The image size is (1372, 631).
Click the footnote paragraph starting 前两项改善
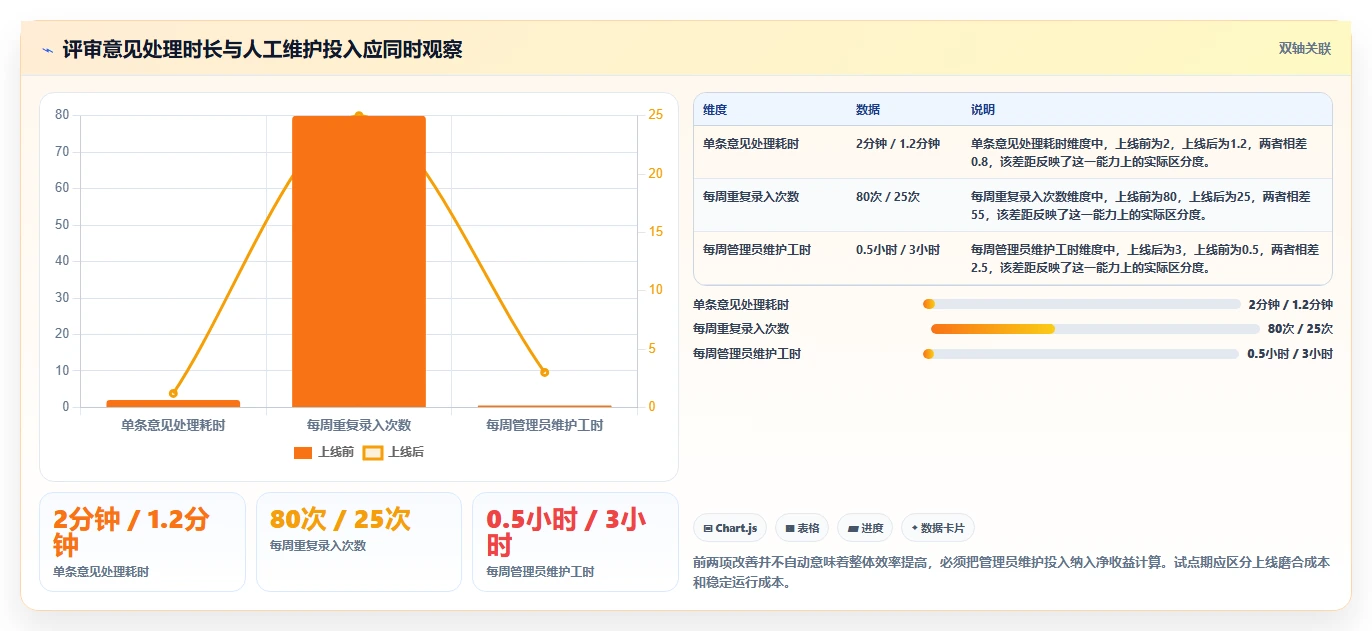[1011, 573]
